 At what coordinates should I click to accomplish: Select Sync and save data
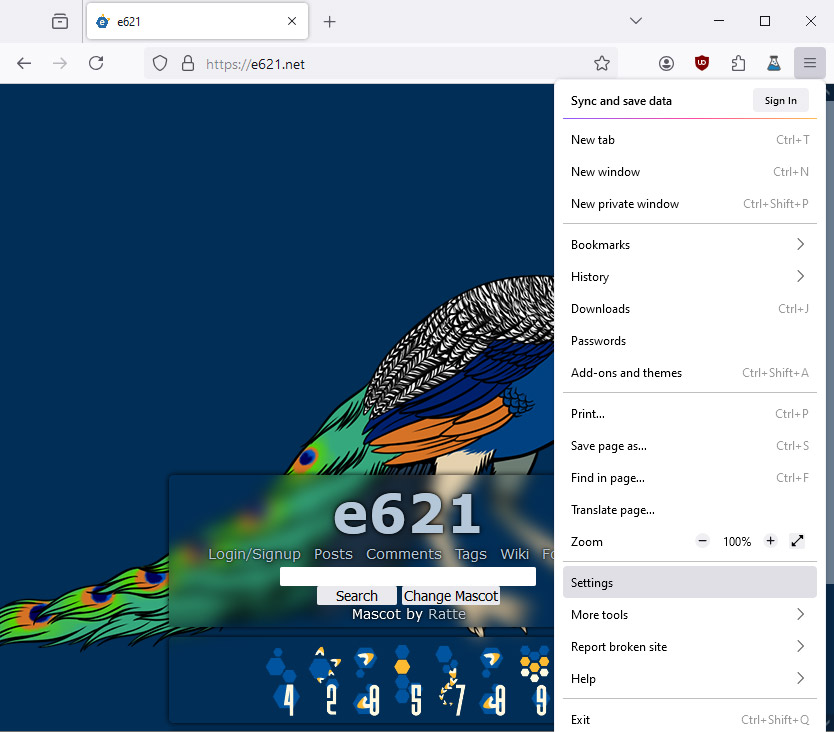coord(621,101)
